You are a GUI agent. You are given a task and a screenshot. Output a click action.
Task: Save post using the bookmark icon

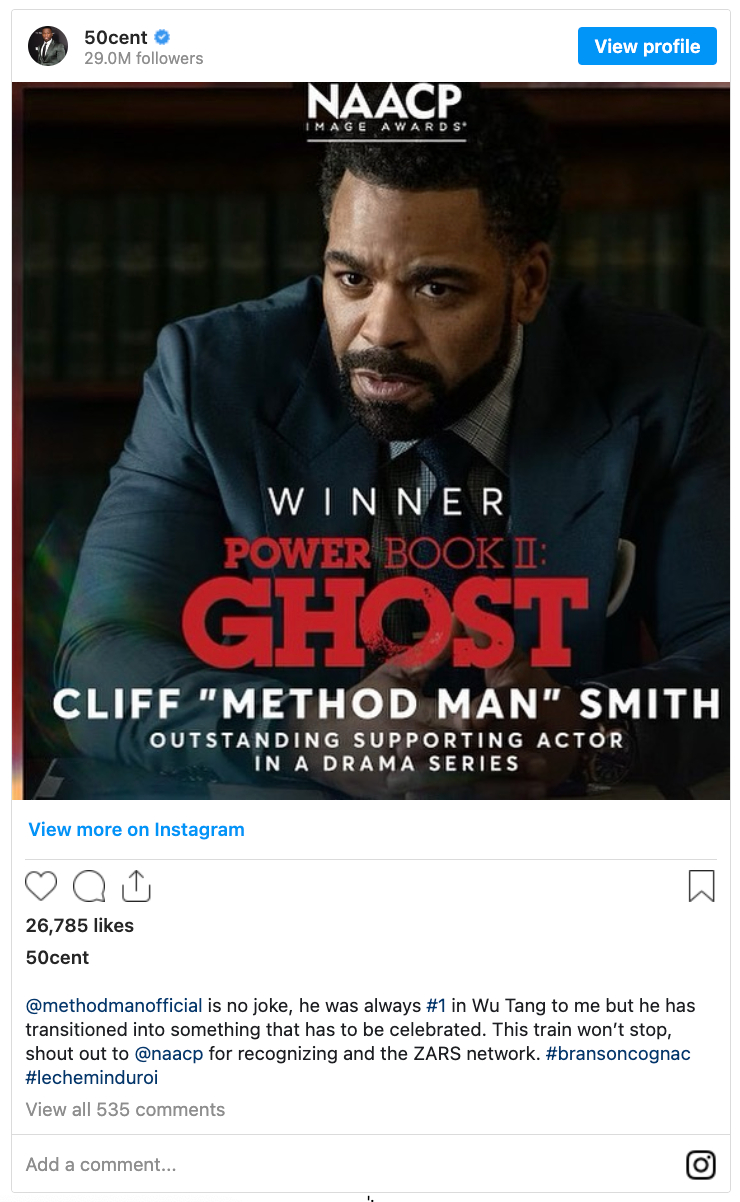702,886
